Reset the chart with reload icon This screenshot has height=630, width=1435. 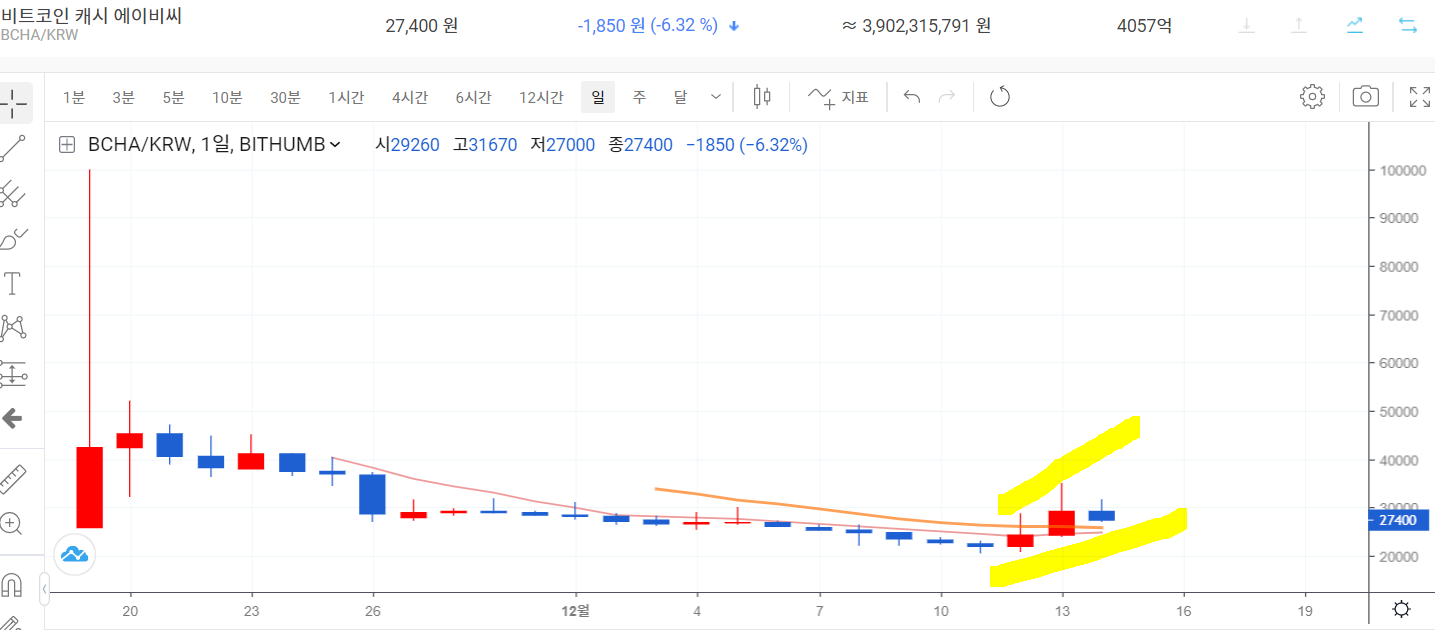pos(1000,97)
